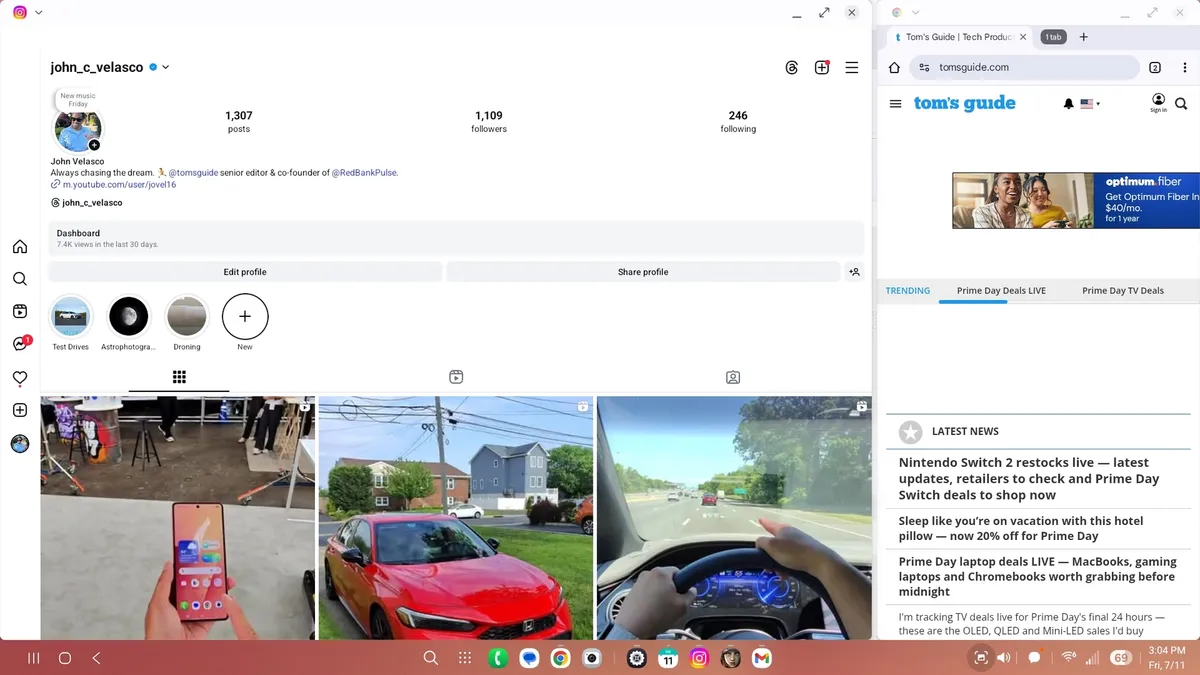Open Reels from Instagram sidebar

pyautogui.click(x=20, y=311)
